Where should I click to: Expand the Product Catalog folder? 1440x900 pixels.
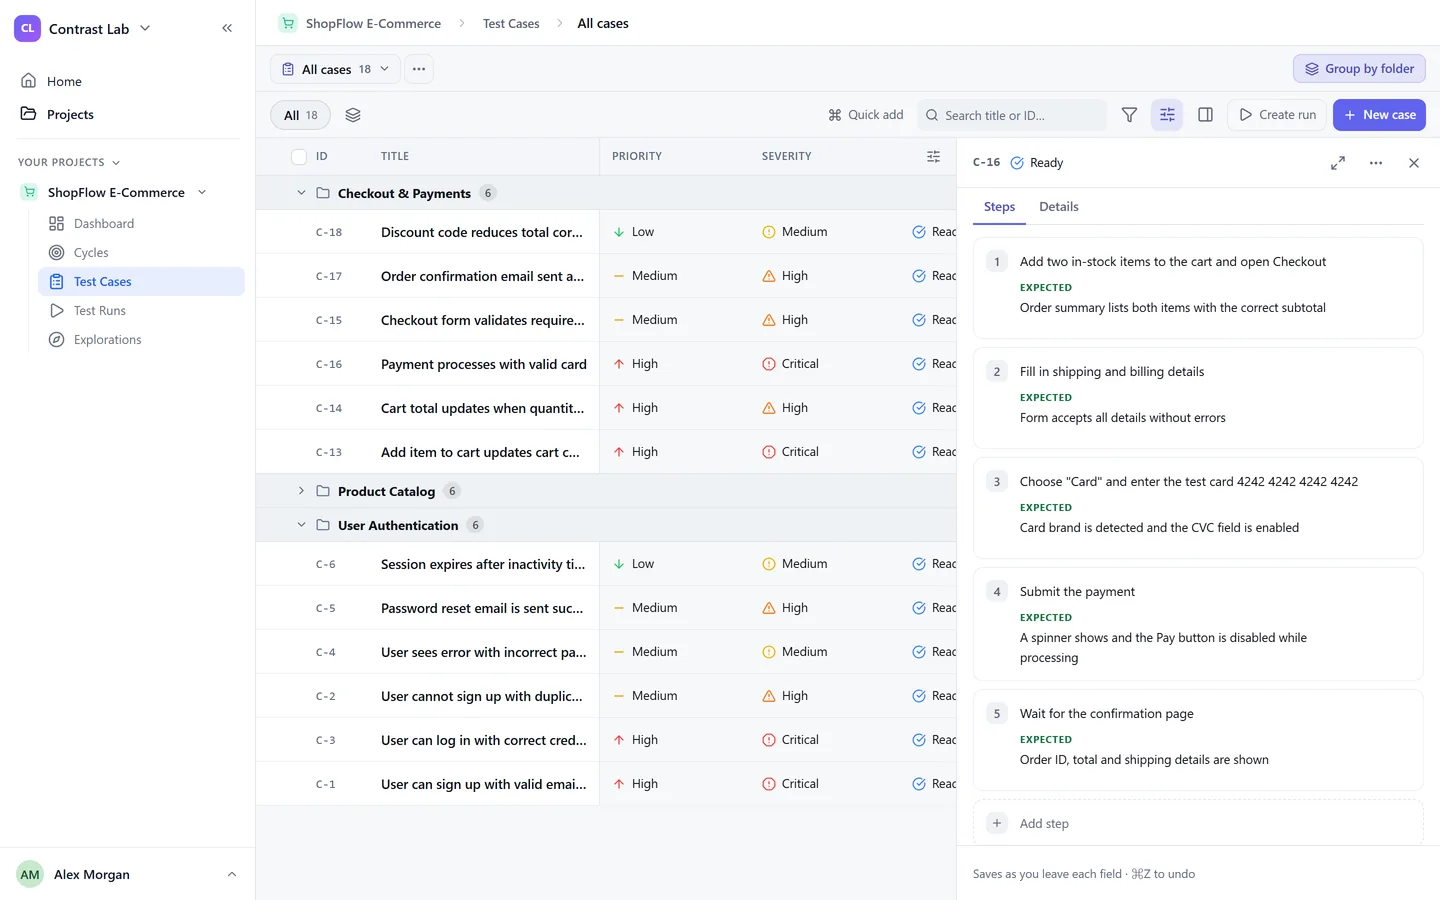coord(301,491)
